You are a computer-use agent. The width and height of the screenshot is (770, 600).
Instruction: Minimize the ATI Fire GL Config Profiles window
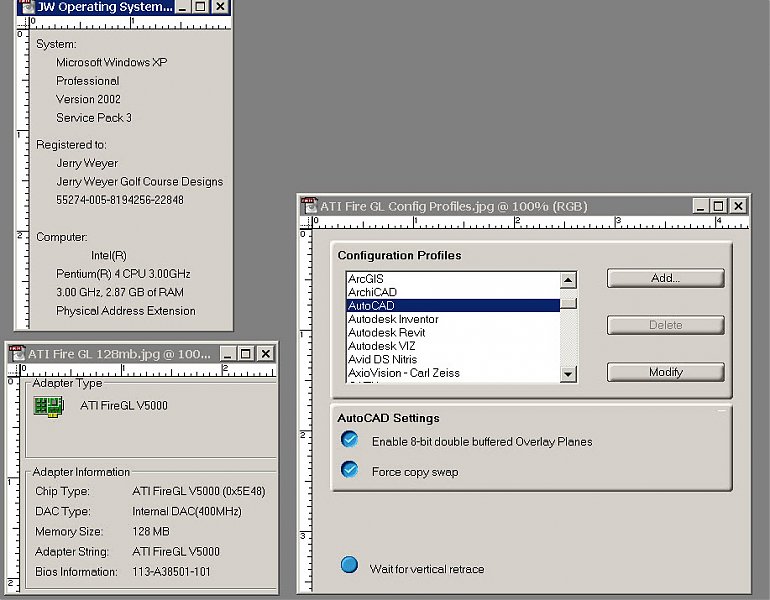coord(700,206)
